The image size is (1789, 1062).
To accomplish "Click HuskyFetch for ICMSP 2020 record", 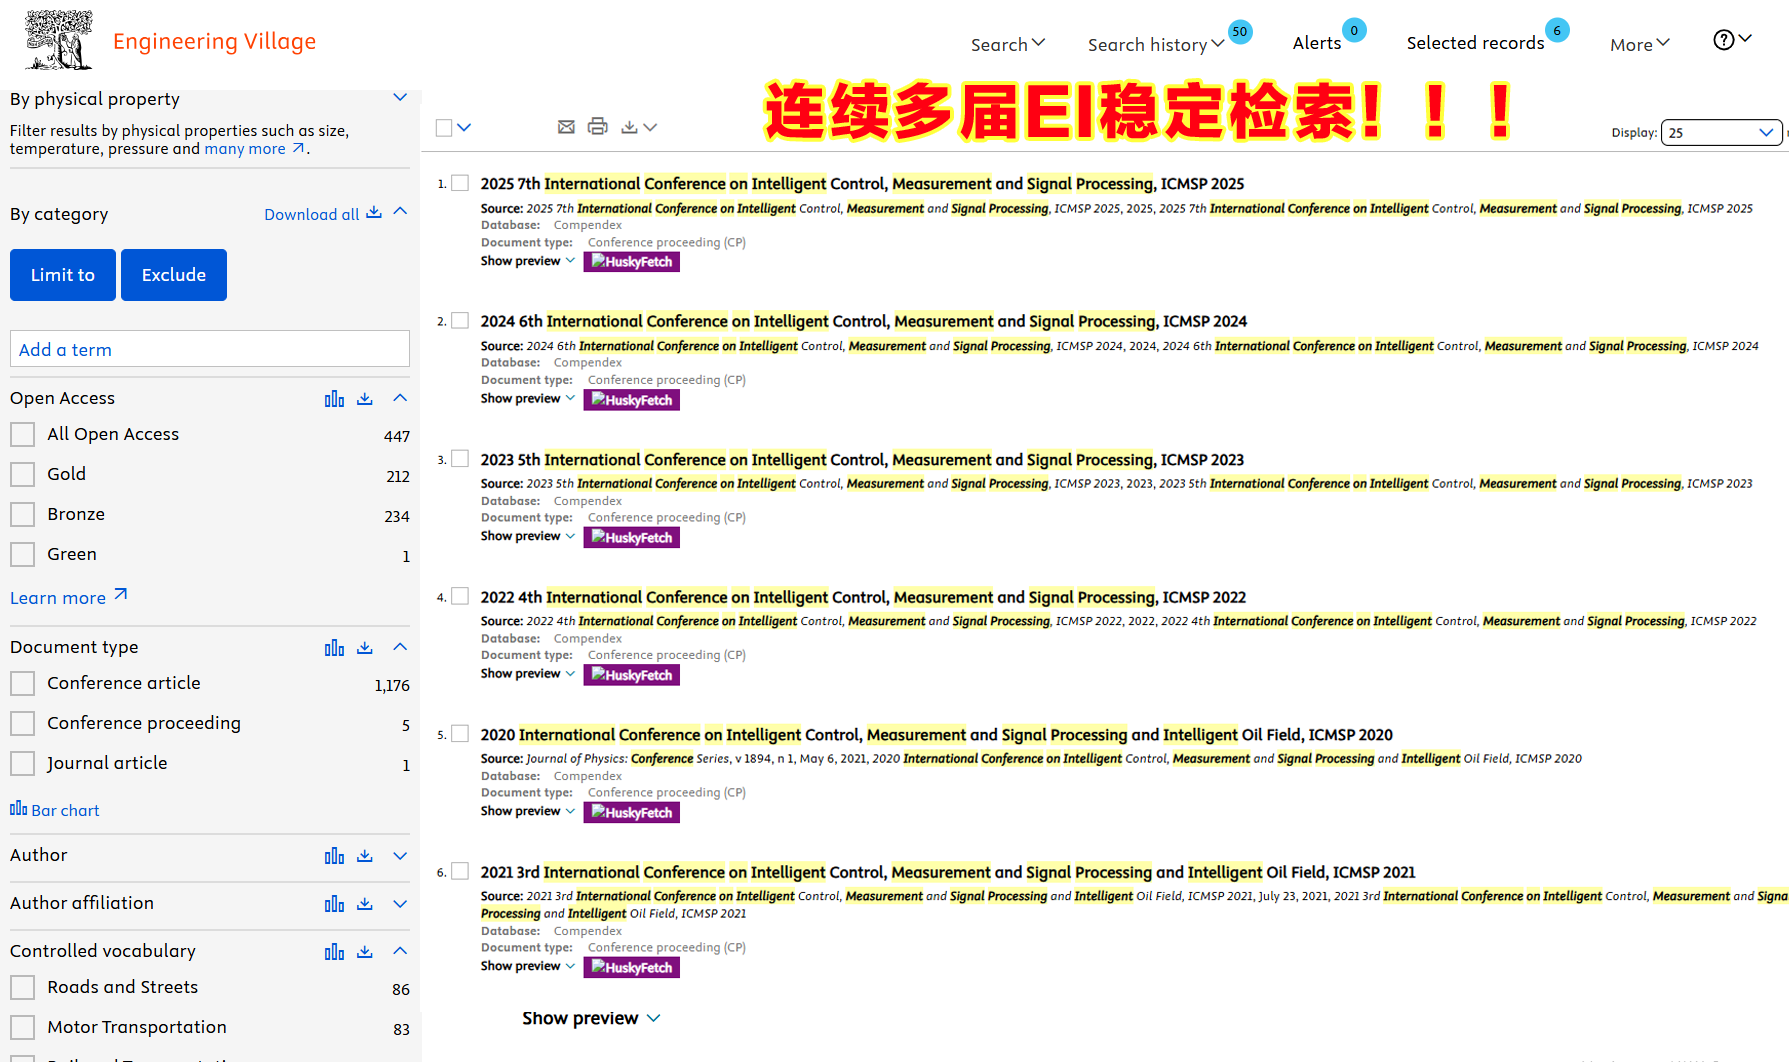I will tap(632, 813).
